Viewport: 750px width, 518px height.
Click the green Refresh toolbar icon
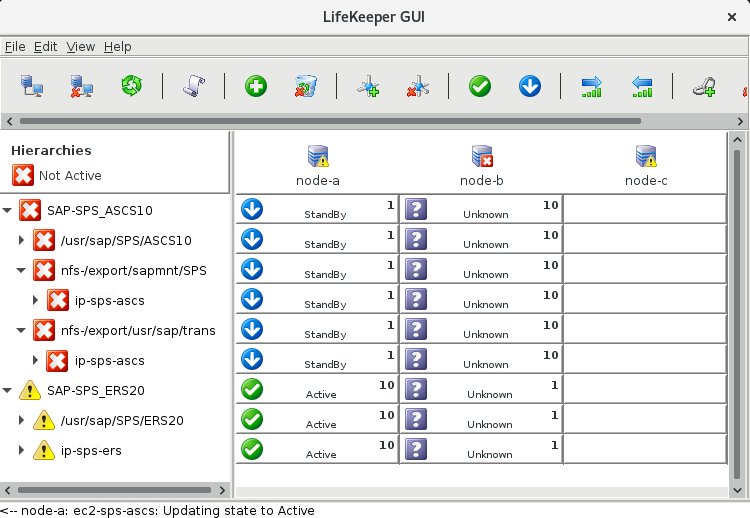[x=132, y=86]
